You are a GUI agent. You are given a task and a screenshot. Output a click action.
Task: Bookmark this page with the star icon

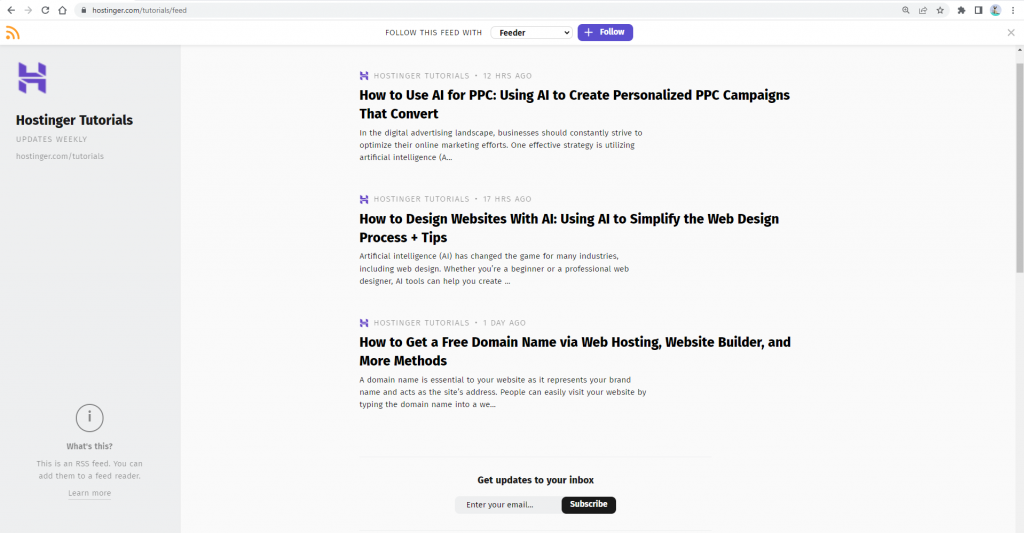(940, 10)
